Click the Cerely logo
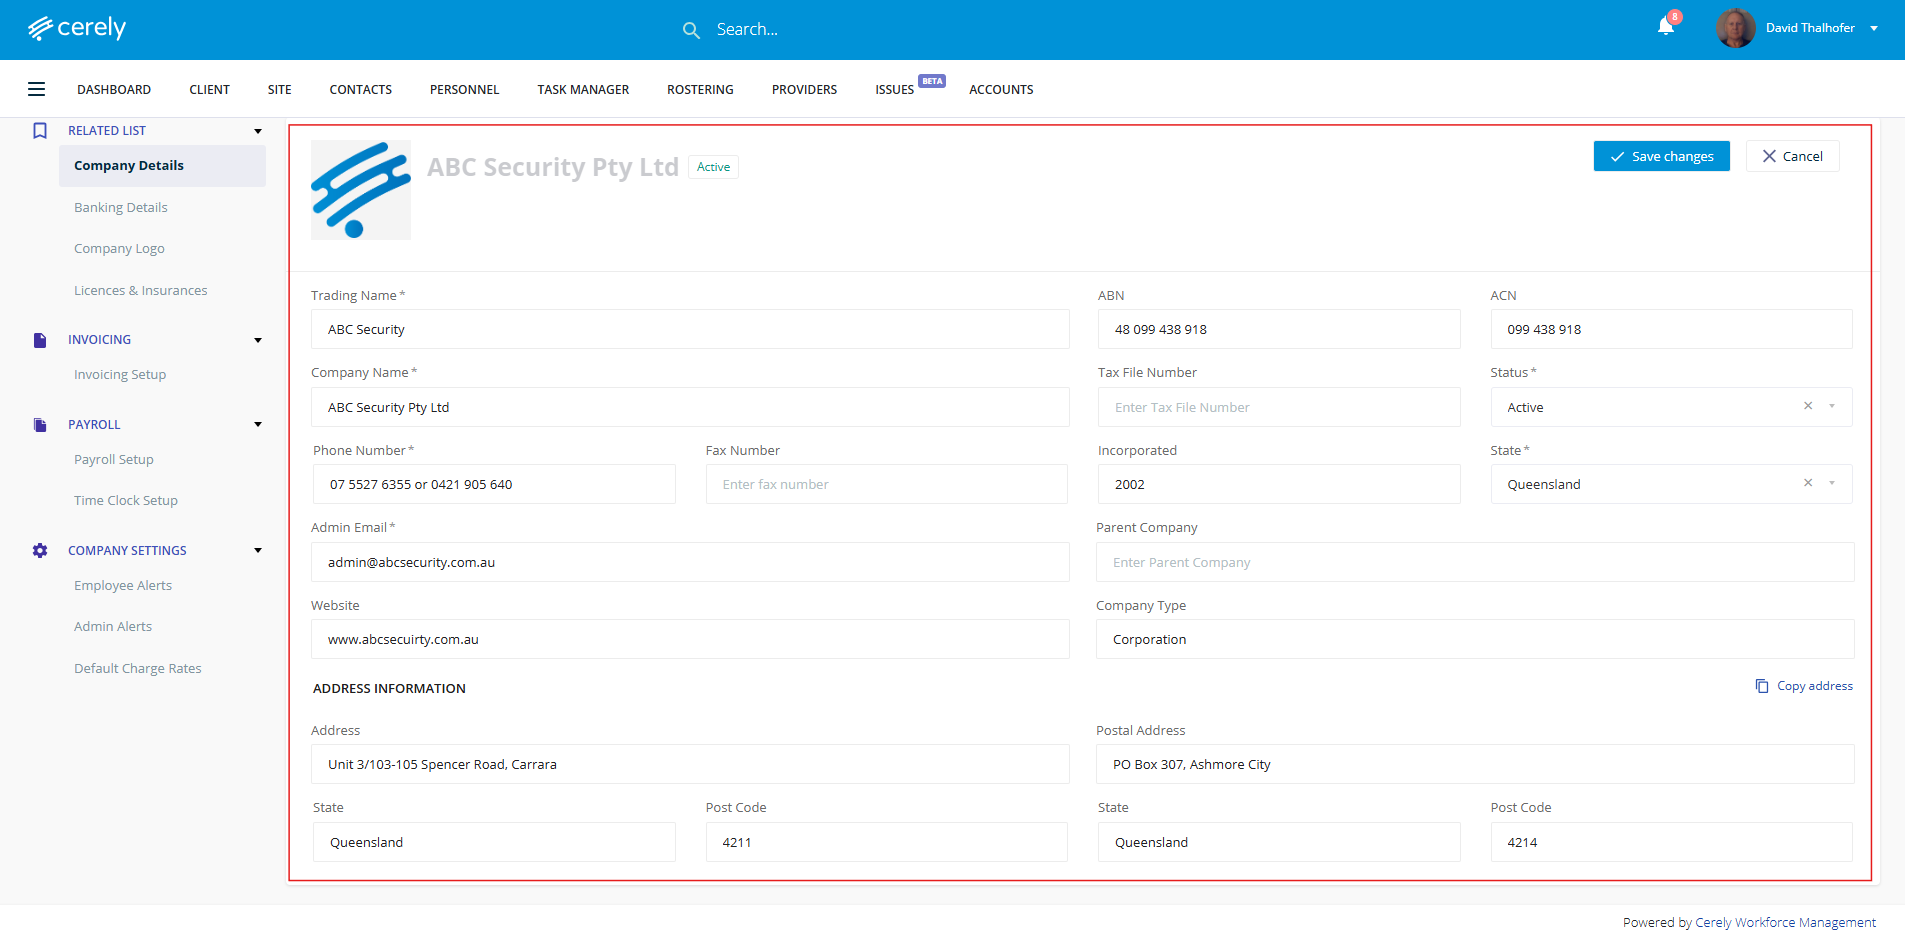This screenshot has height=933, width=1905. click(x=77, y=28)
